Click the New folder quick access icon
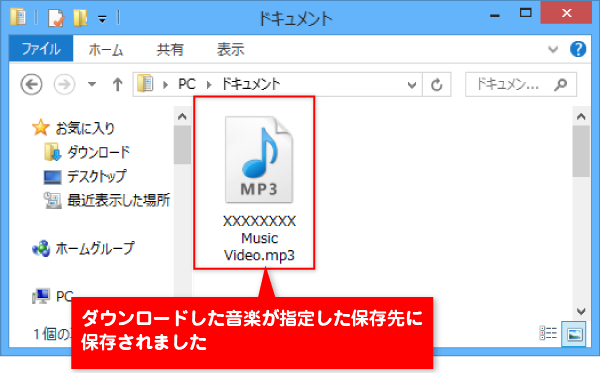 click(80, 18)
